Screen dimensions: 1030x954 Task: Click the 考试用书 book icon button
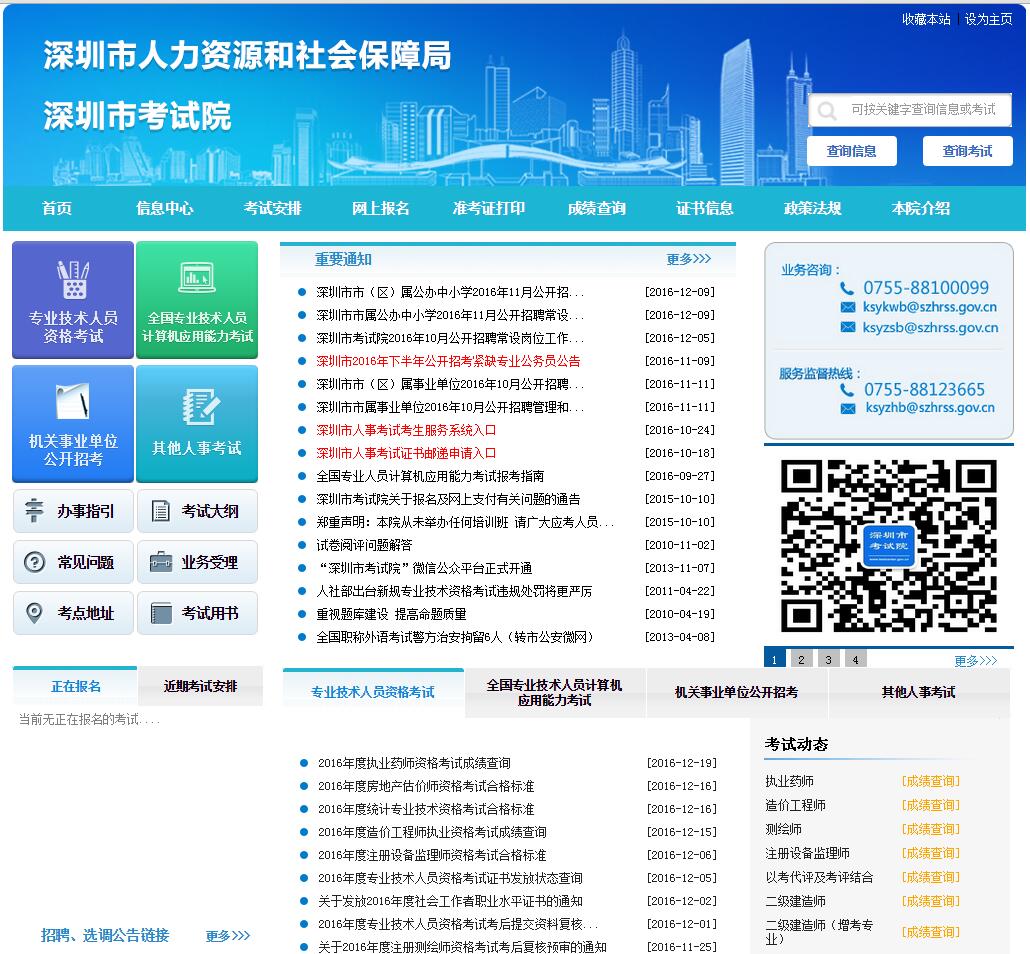(x=197, y=613)
